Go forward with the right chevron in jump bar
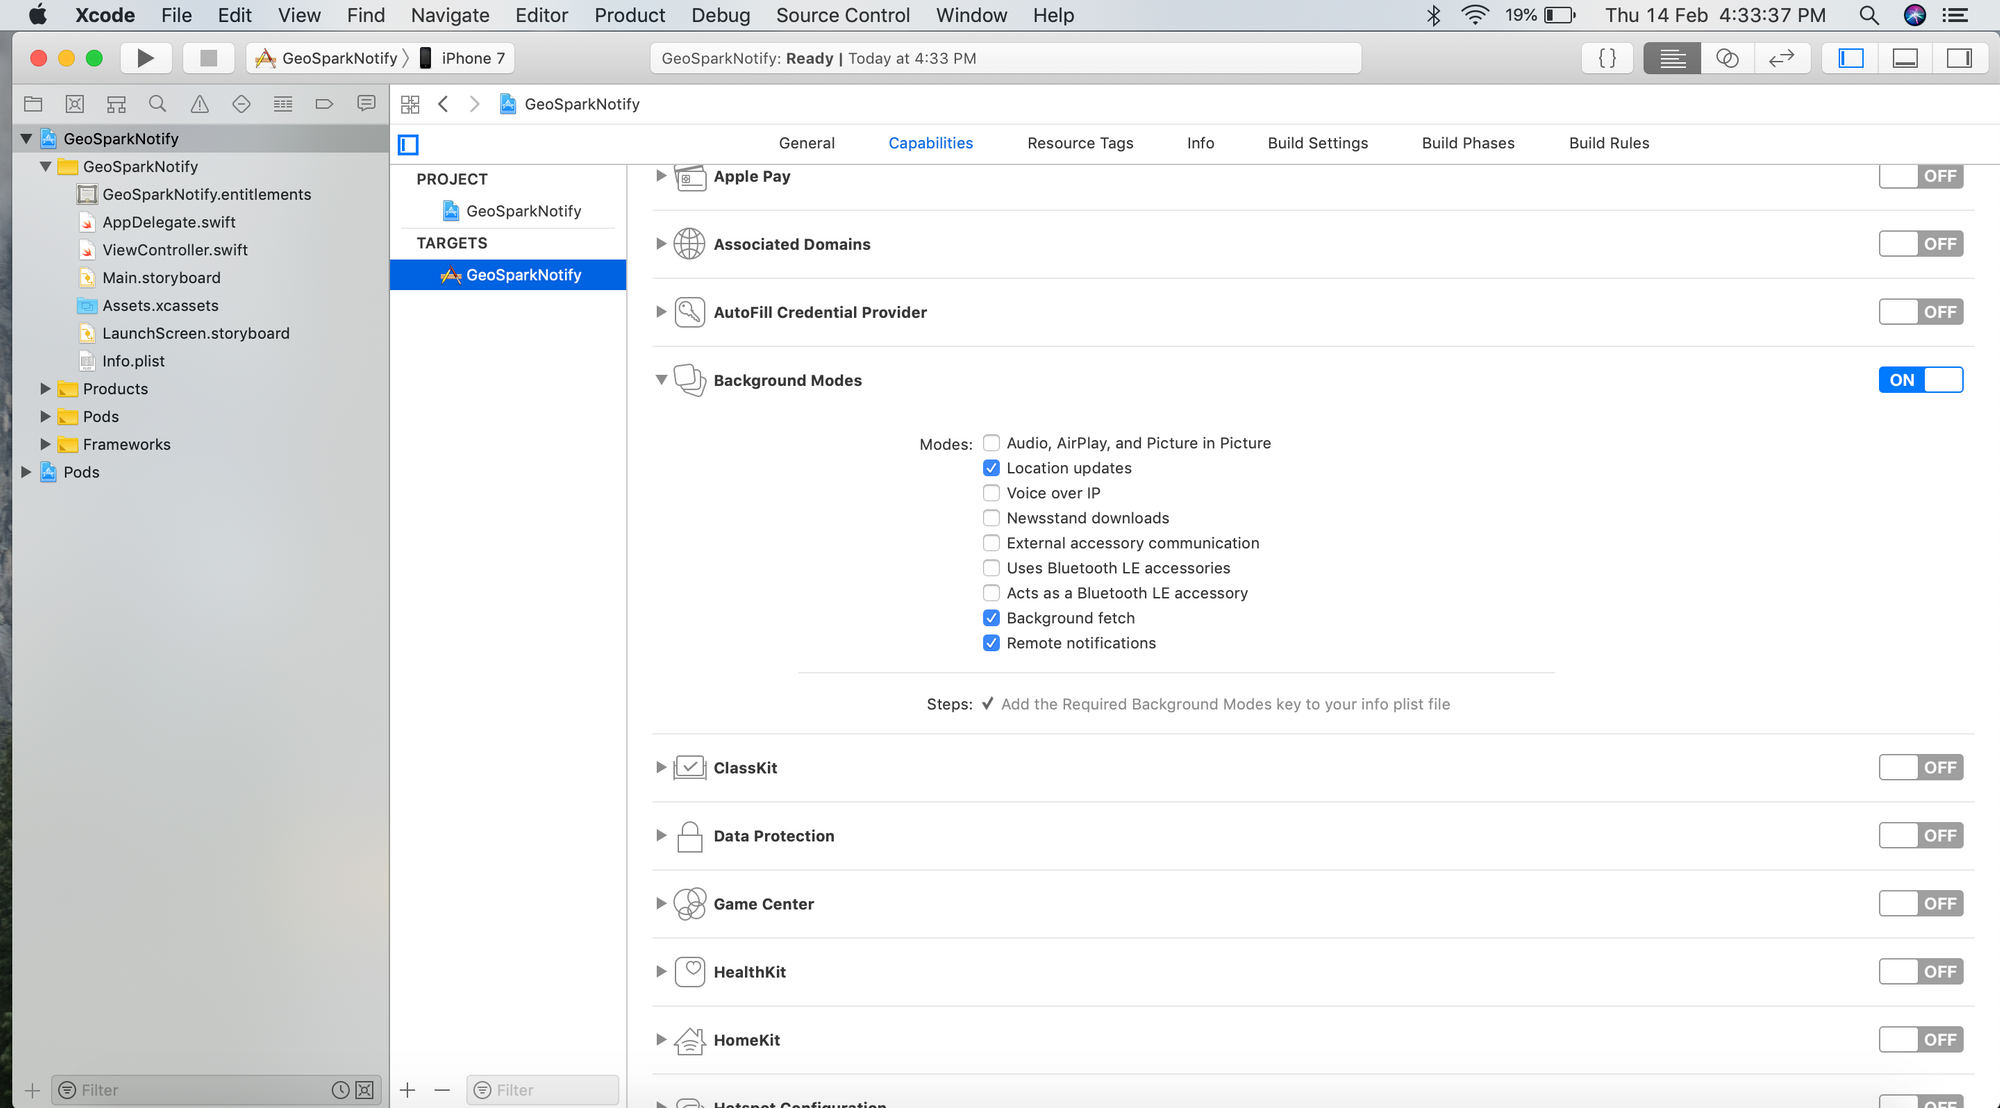Image resolution: width=2000 pixels, height=1108 pixels. click(x=475, y=104)
